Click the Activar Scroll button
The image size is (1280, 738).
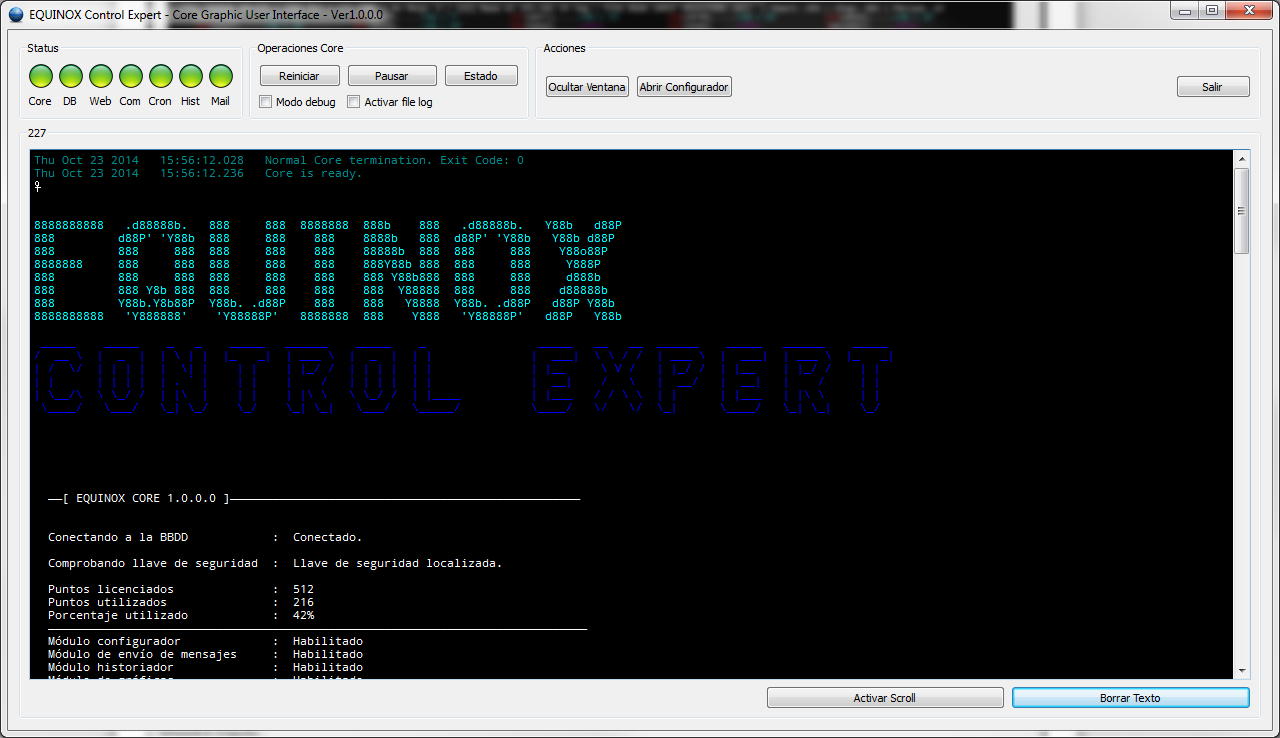point(885,698)
